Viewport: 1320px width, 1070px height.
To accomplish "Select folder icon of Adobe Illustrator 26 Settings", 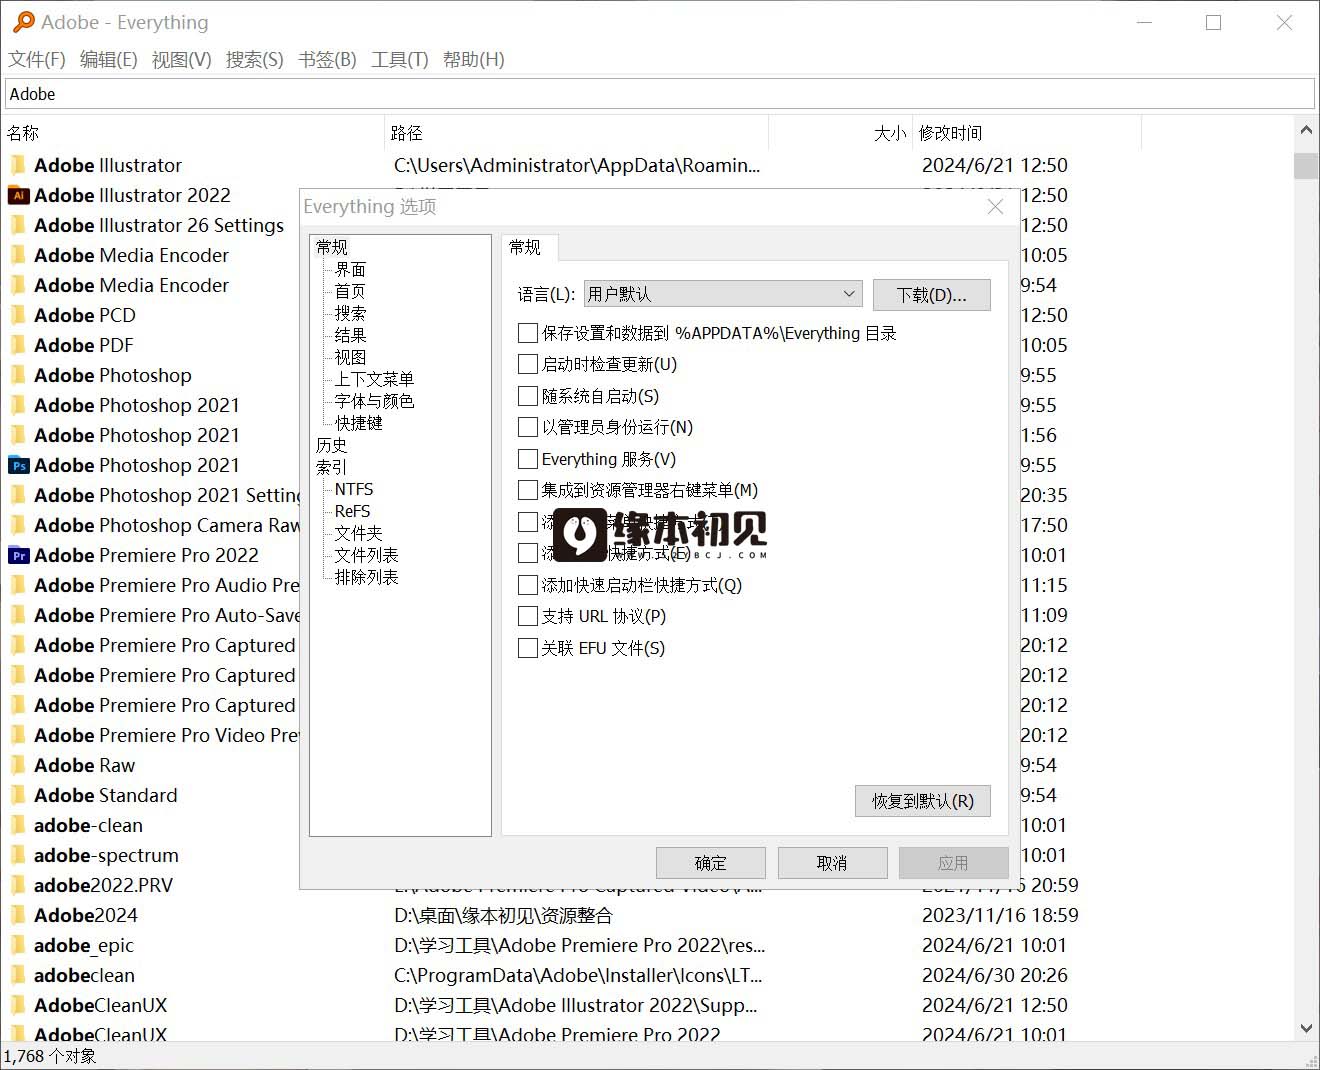I will [18, 225].
